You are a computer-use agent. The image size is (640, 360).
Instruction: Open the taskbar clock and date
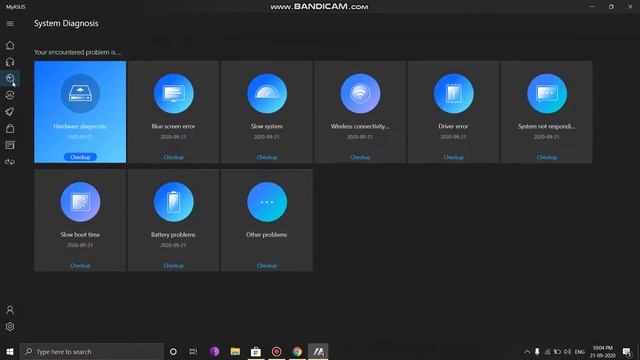click(602, 352)
